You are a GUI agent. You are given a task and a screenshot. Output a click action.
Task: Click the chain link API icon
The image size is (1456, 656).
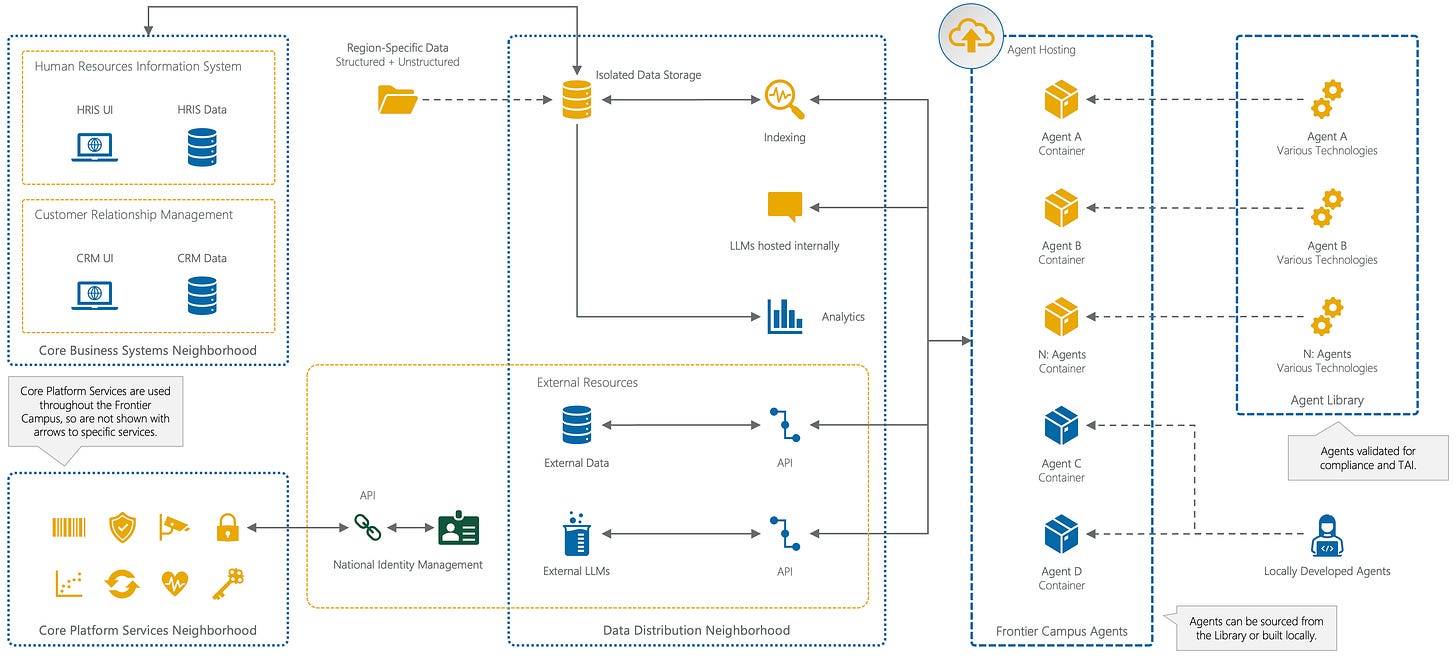click(367, 527)
